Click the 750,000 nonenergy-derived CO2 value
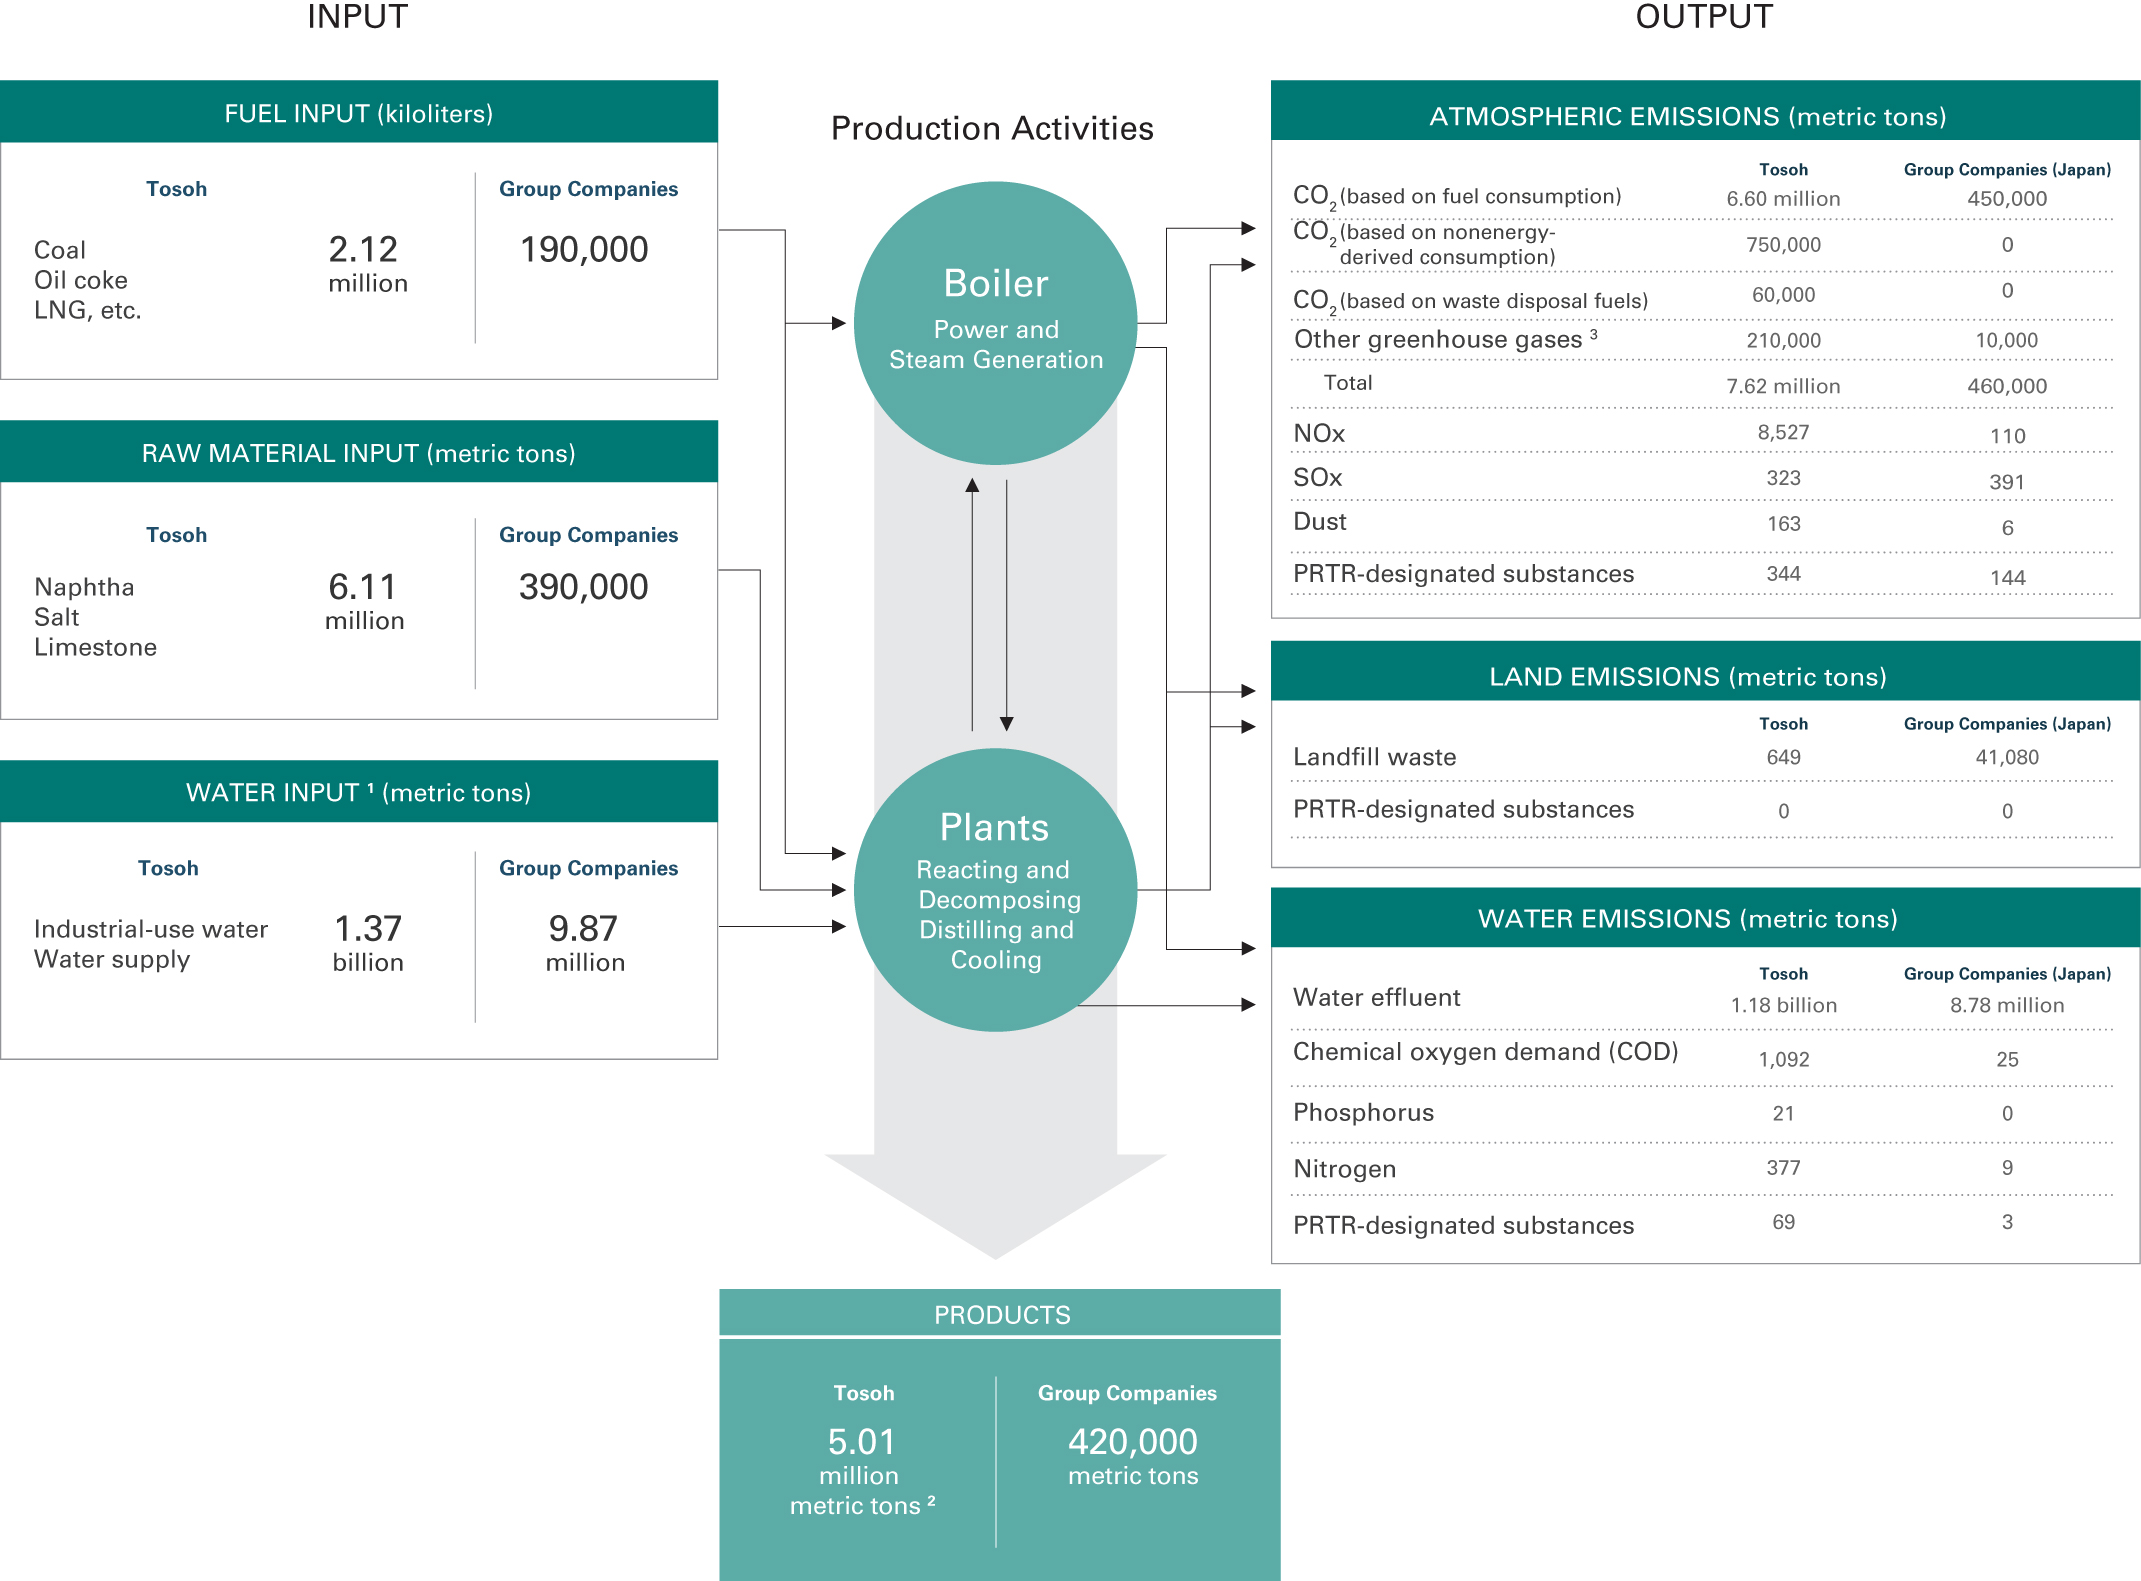 point(1783,244)
